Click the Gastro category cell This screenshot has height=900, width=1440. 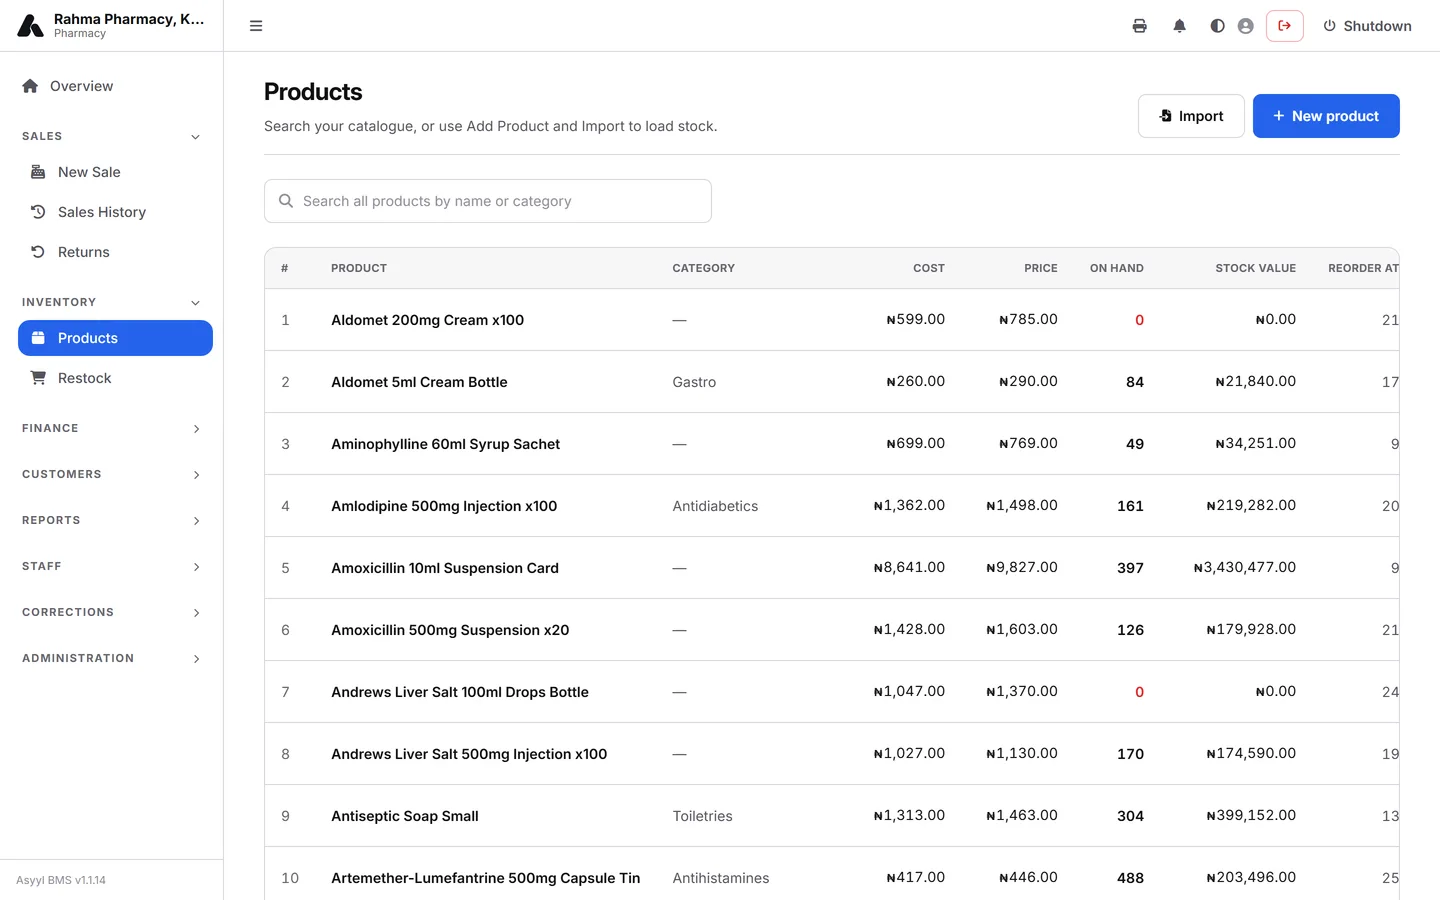pyautogui.click(x=694, y=382)
